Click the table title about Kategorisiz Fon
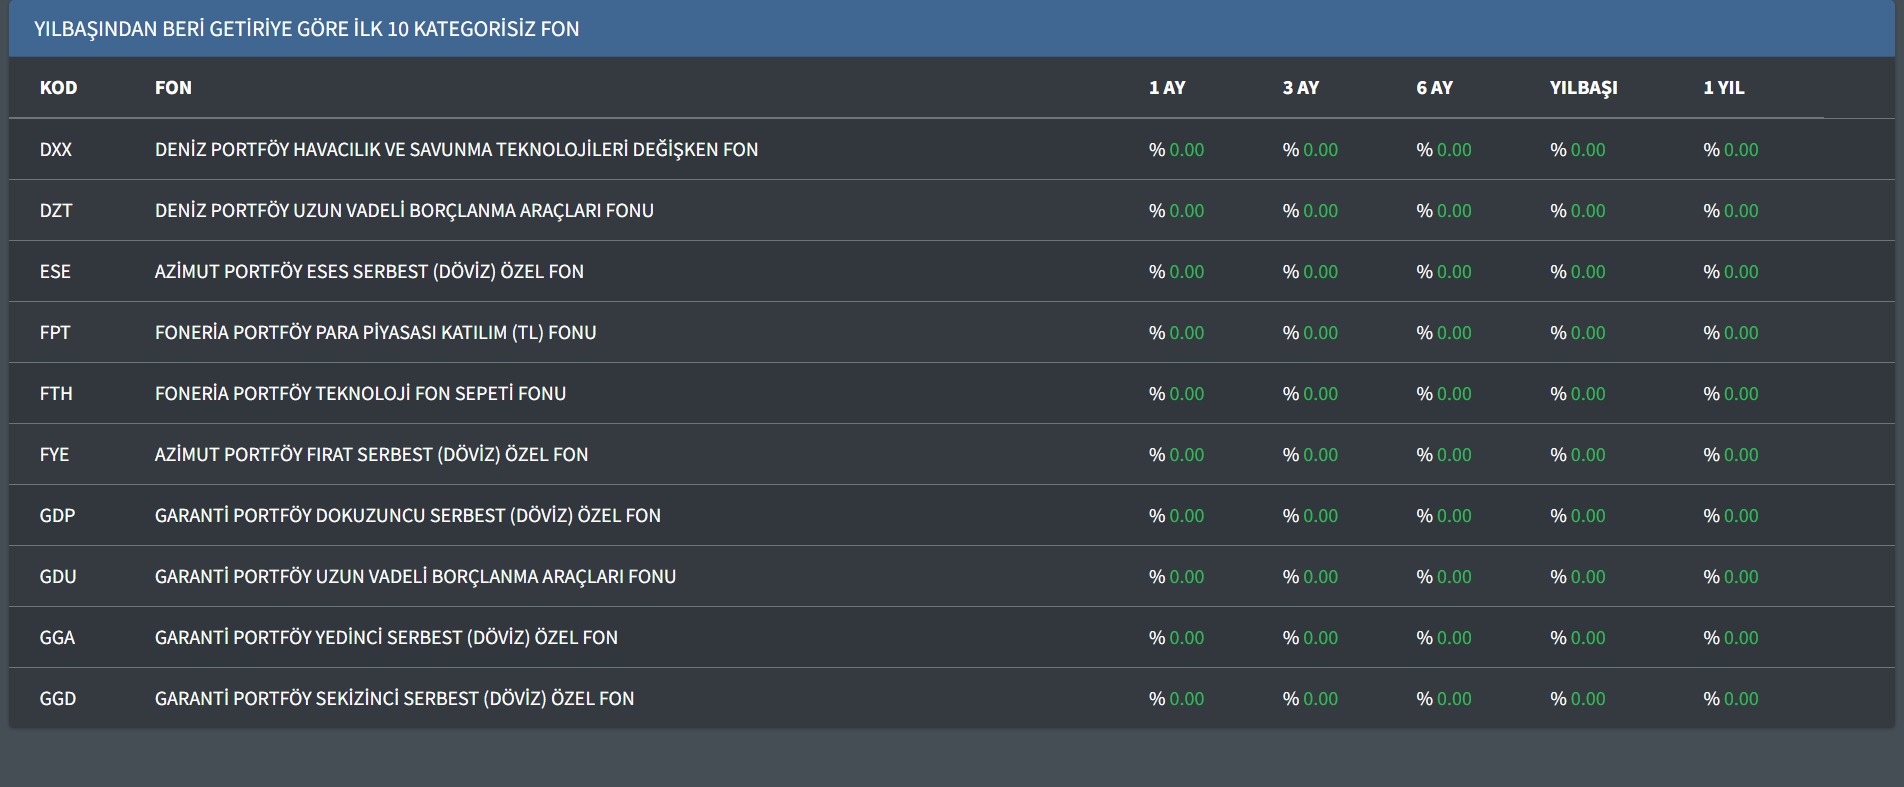Image resolution: width=1904 pixels, height=787 pixels. tap(306, 29)
